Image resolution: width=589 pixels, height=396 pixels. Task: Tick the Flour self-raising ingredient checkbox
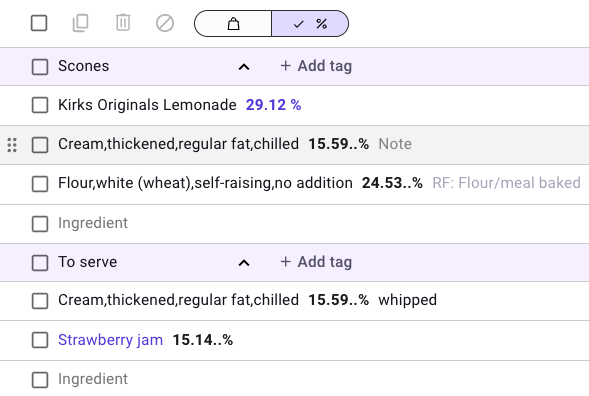click(40, 184)
